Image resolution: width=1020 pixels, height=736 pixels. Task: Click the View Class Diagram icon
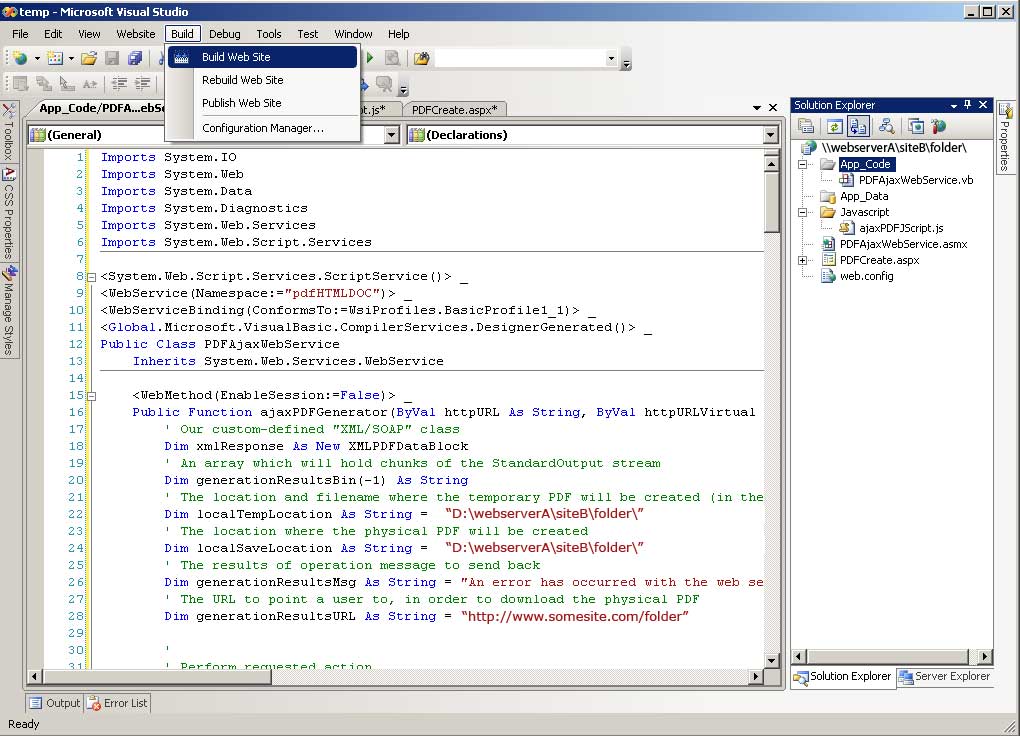point(885,126)
